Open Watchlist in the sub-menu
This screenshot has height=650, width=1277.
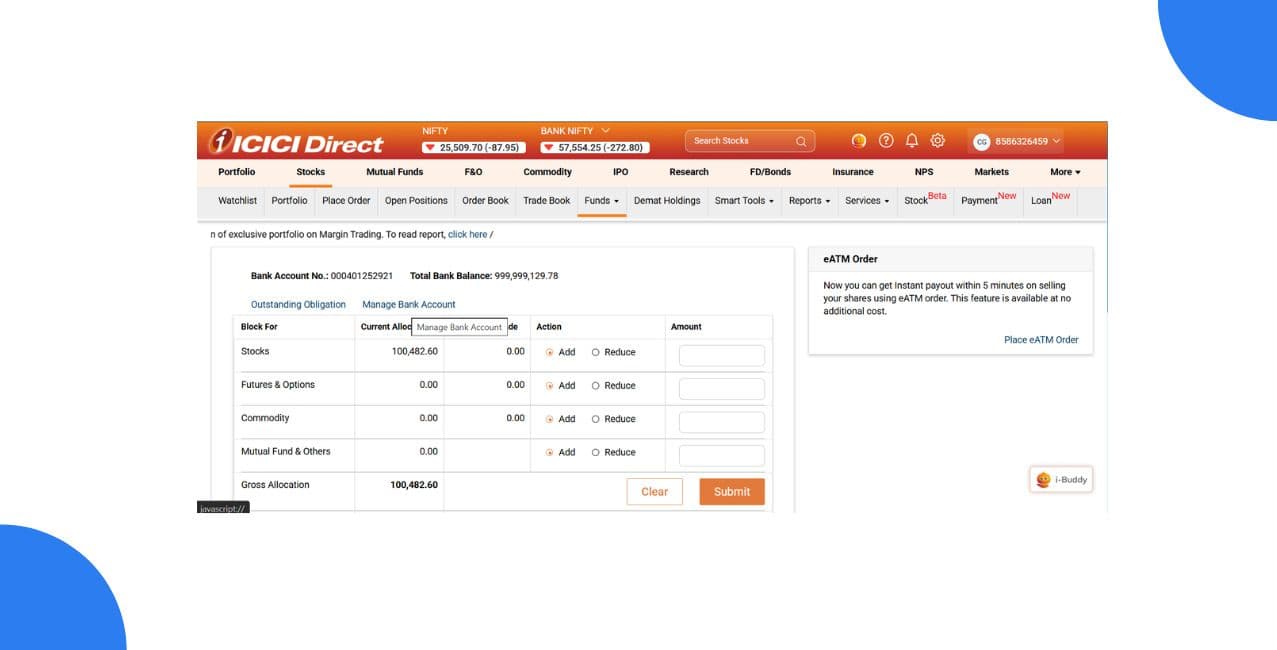238,201
